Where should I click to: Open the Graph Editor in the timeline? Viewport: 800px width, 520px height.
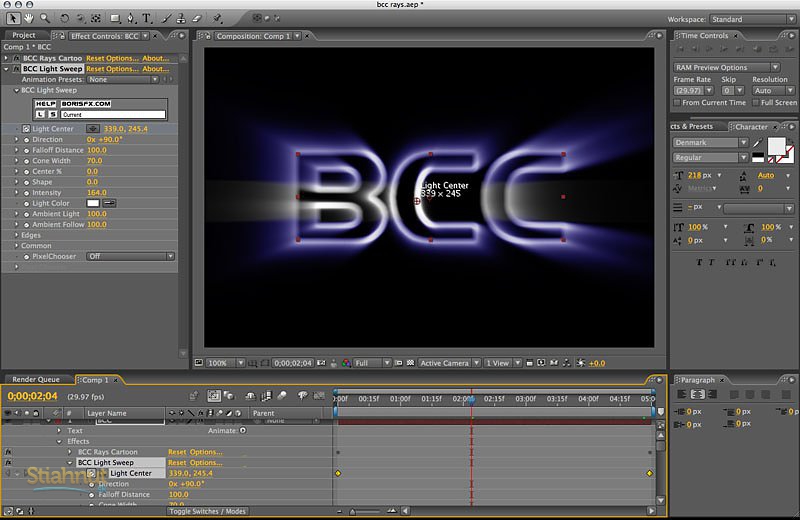click(x=319, y=395)
